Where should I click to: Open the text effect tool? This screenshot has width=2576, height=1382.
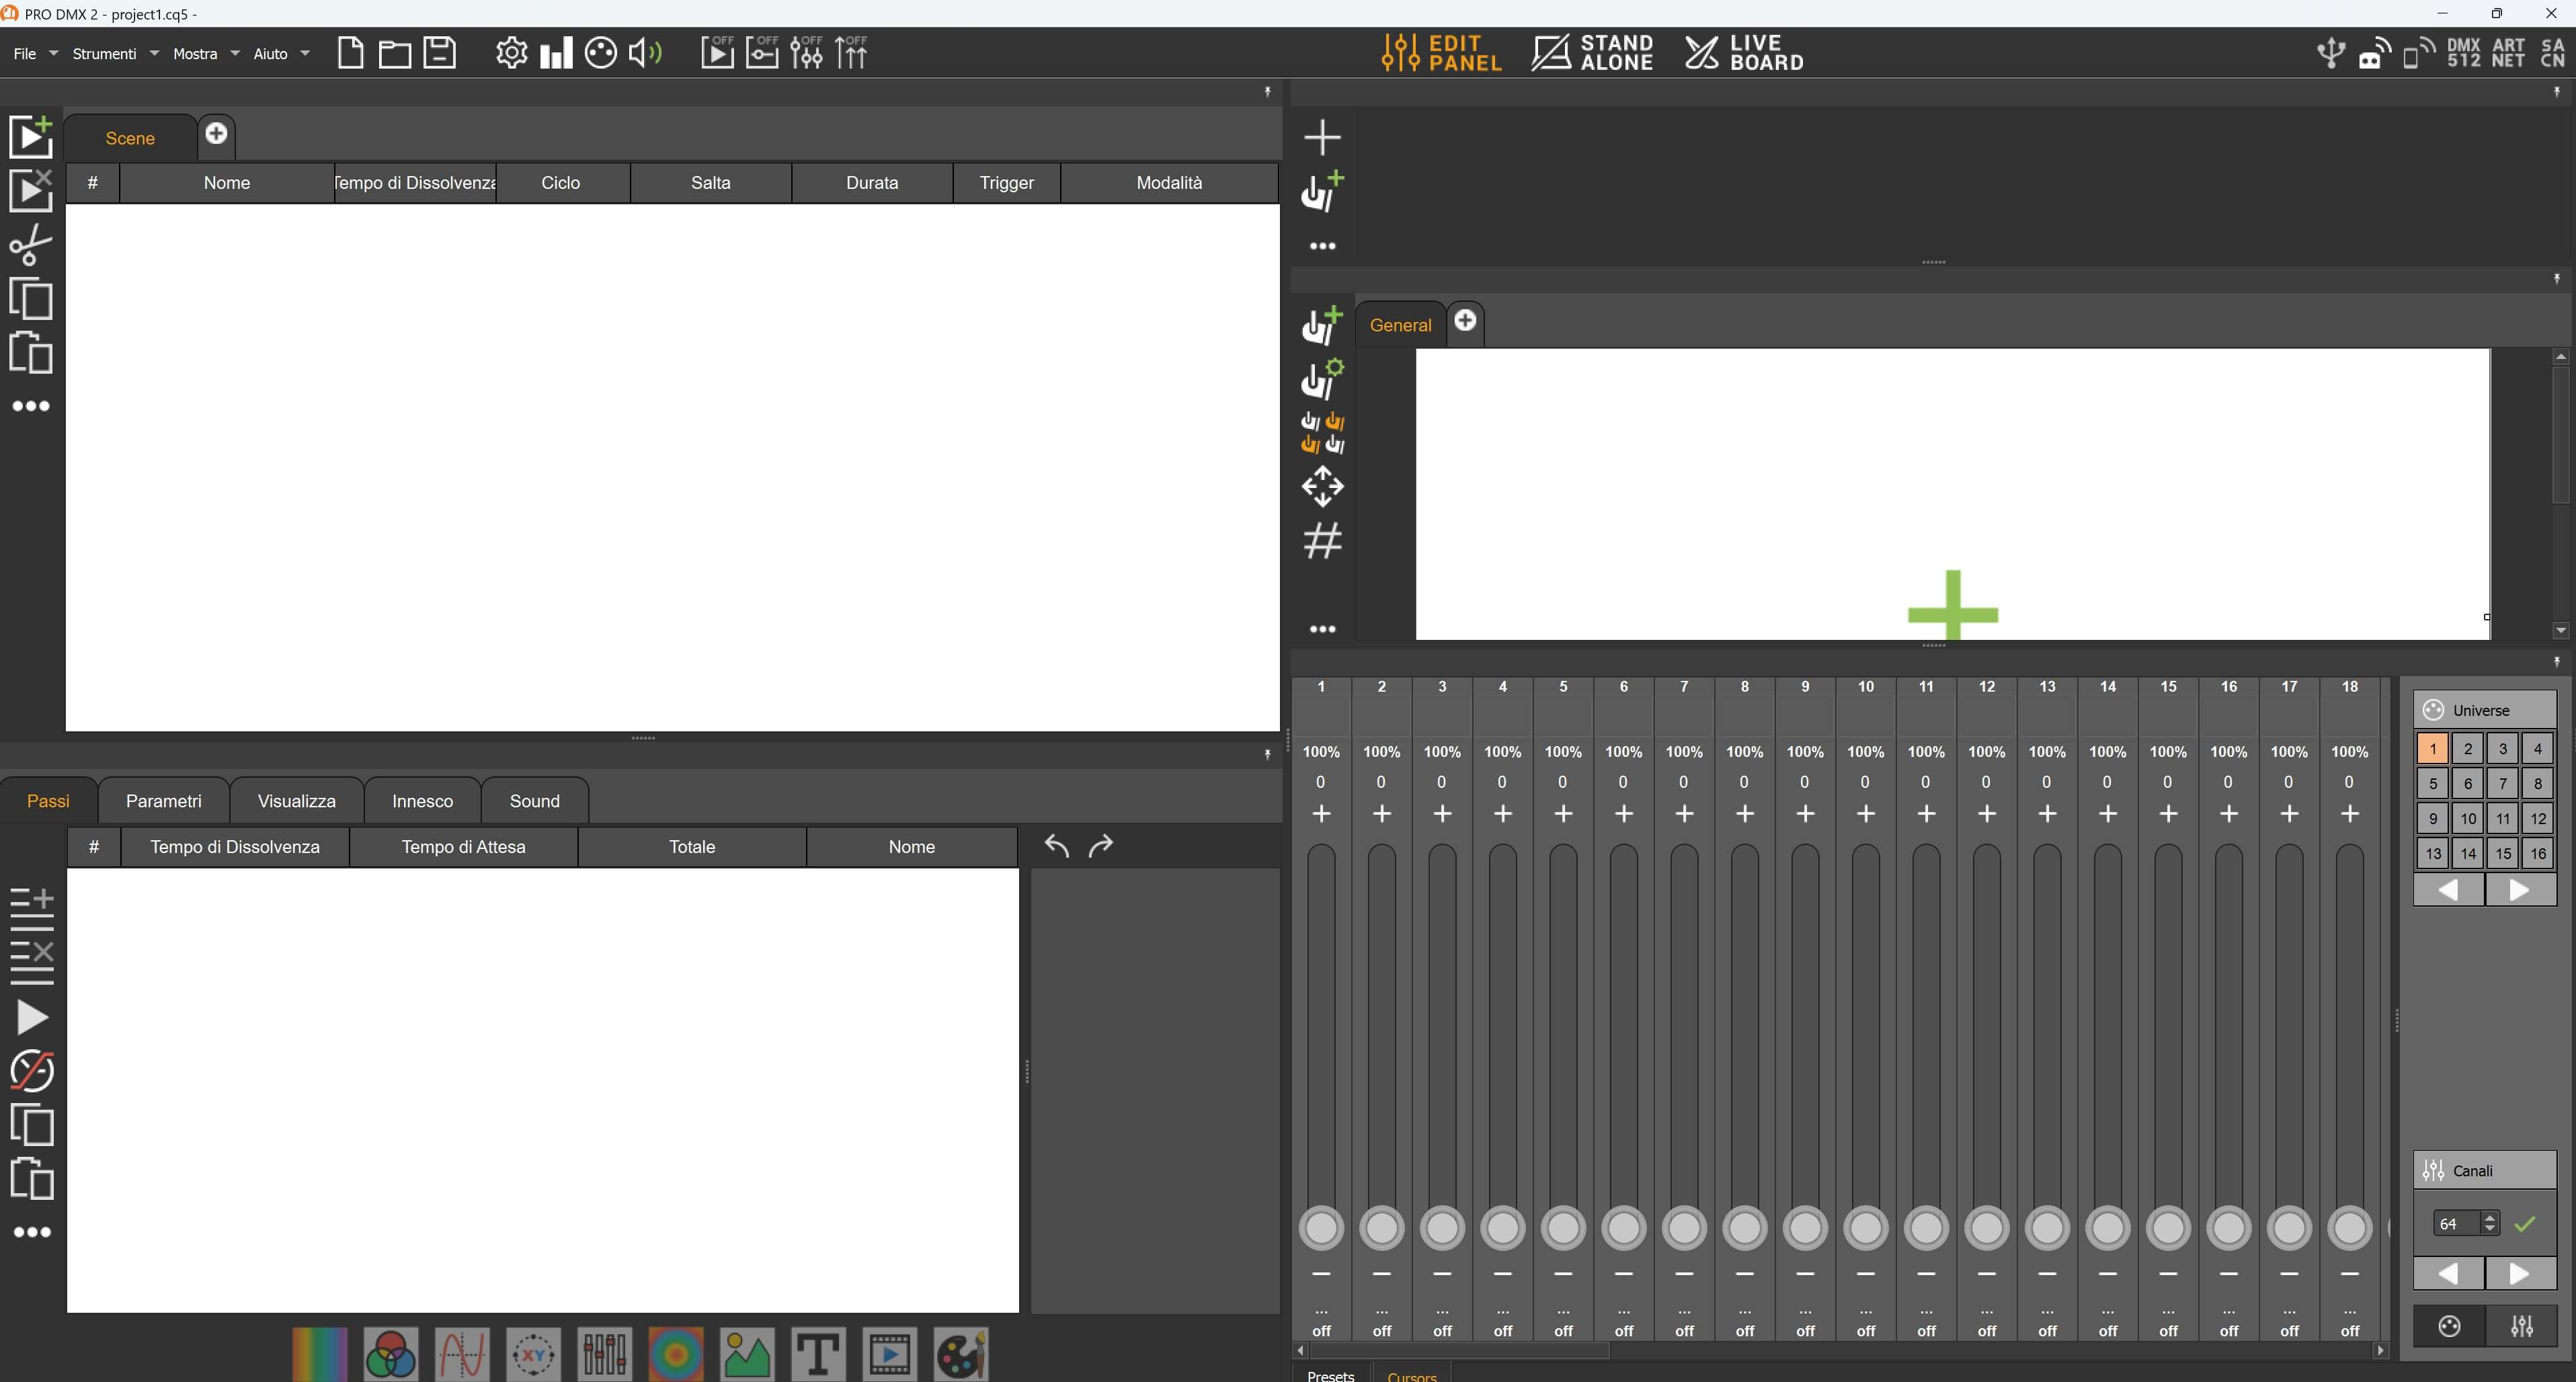(x=818, y=1355)
